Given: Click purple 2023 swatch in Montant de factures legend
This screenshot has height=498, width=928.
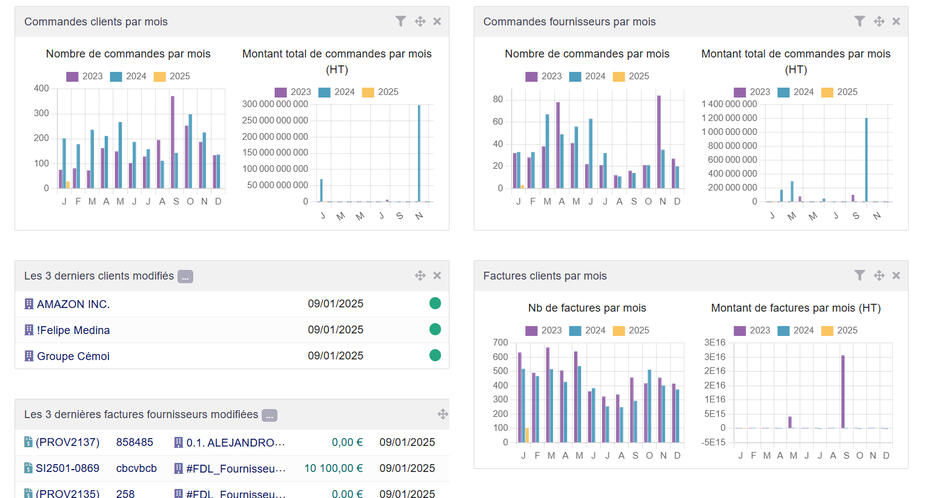Looking at the screenshot, I should tap(740, 330).
